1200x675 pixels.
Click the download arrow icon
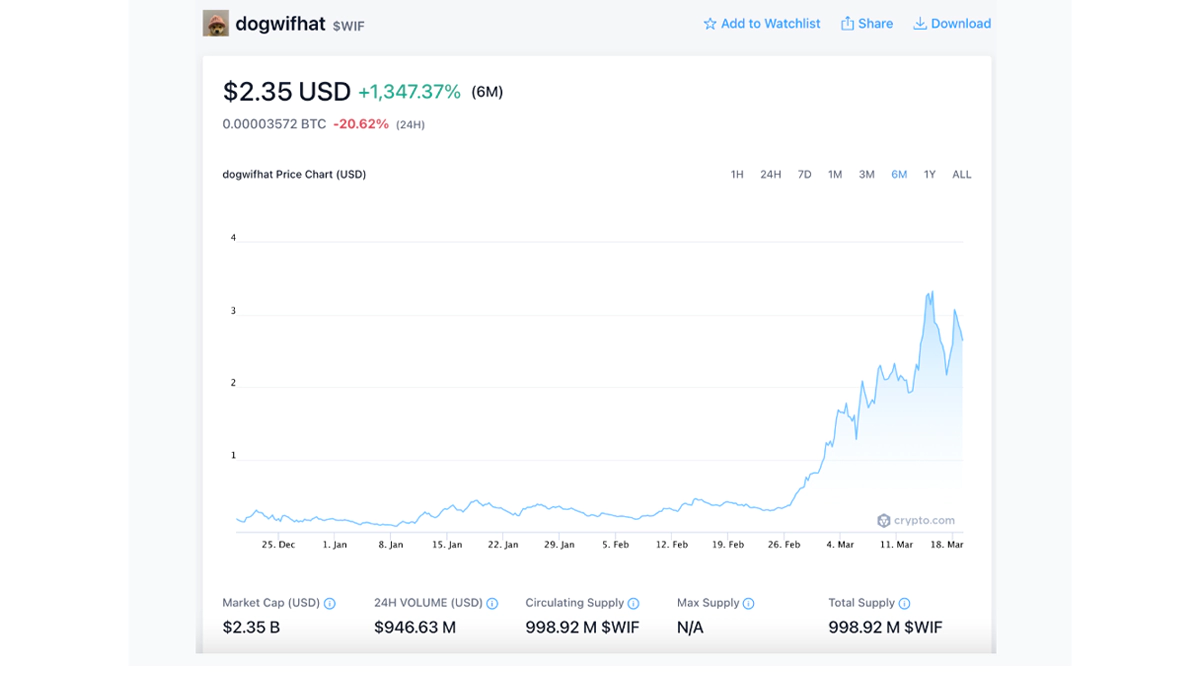(919, 24)
